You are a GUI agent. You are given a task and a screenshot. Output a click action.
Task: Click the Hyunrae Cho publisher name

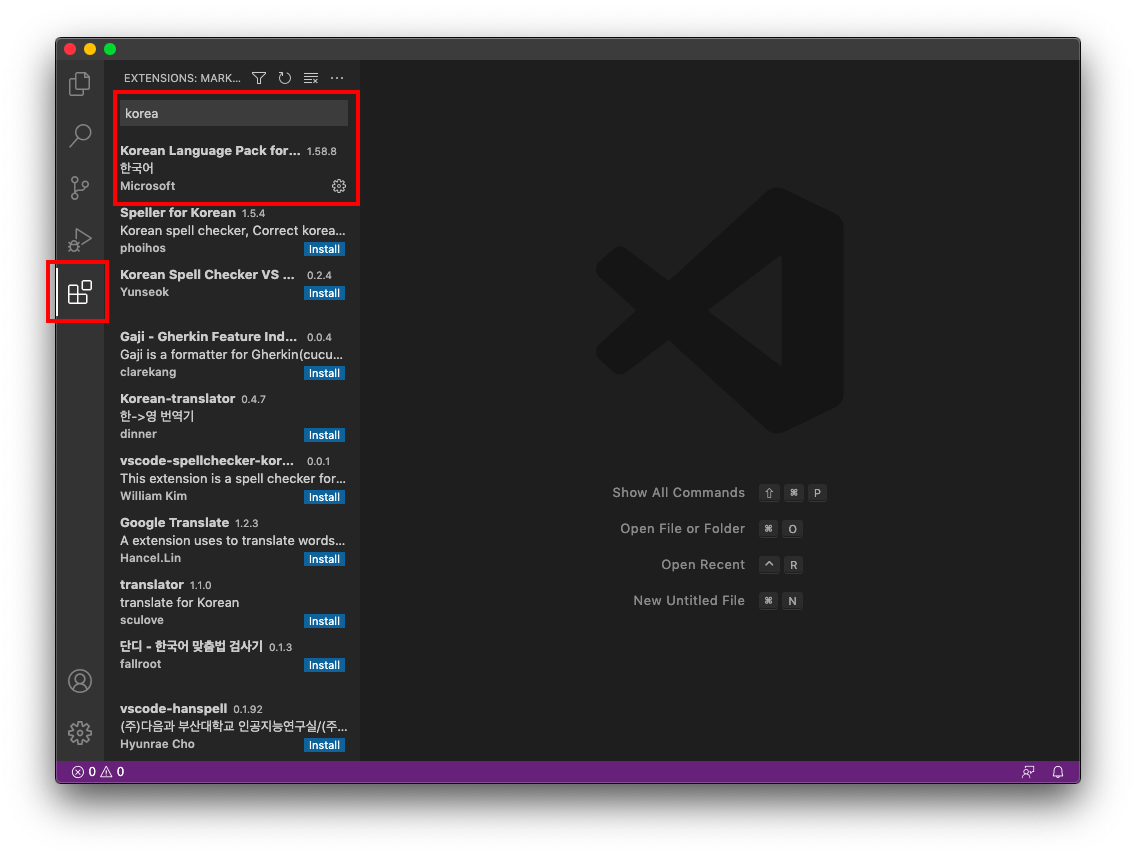157,744
